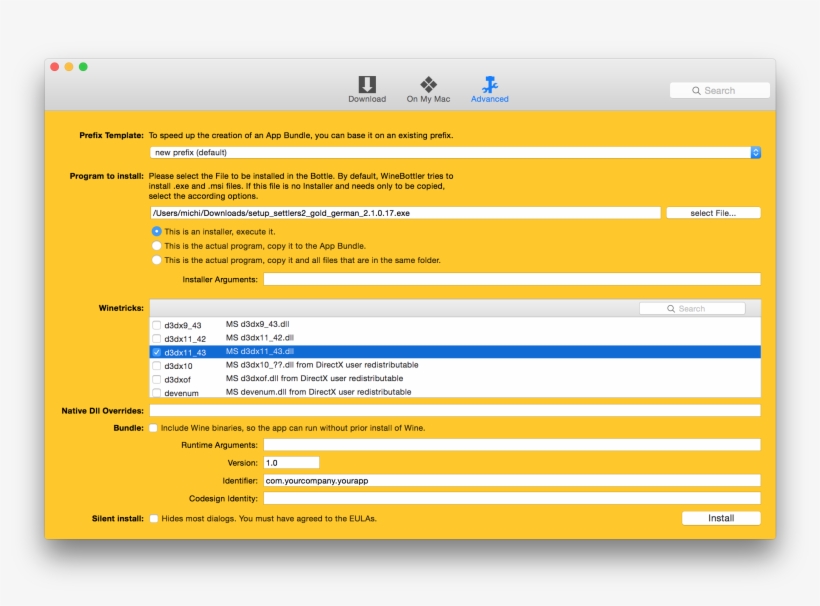Enable Include Wine binaries Bundle checkbox
The image size is (820, 606).
point(153,428)
